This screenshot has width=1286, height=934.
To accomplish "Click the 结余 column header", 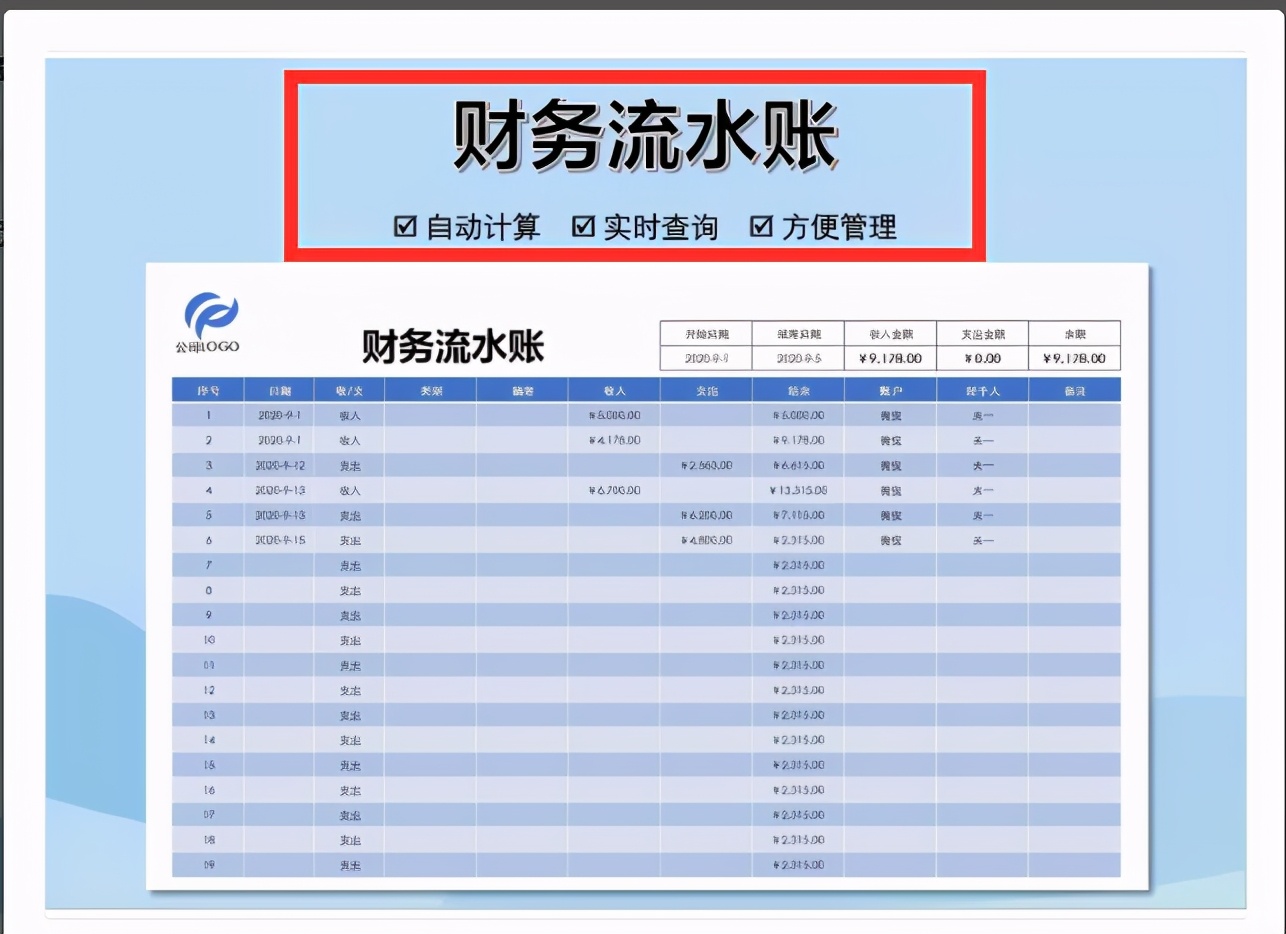I will pyautogui.click(x=800, y=389).
